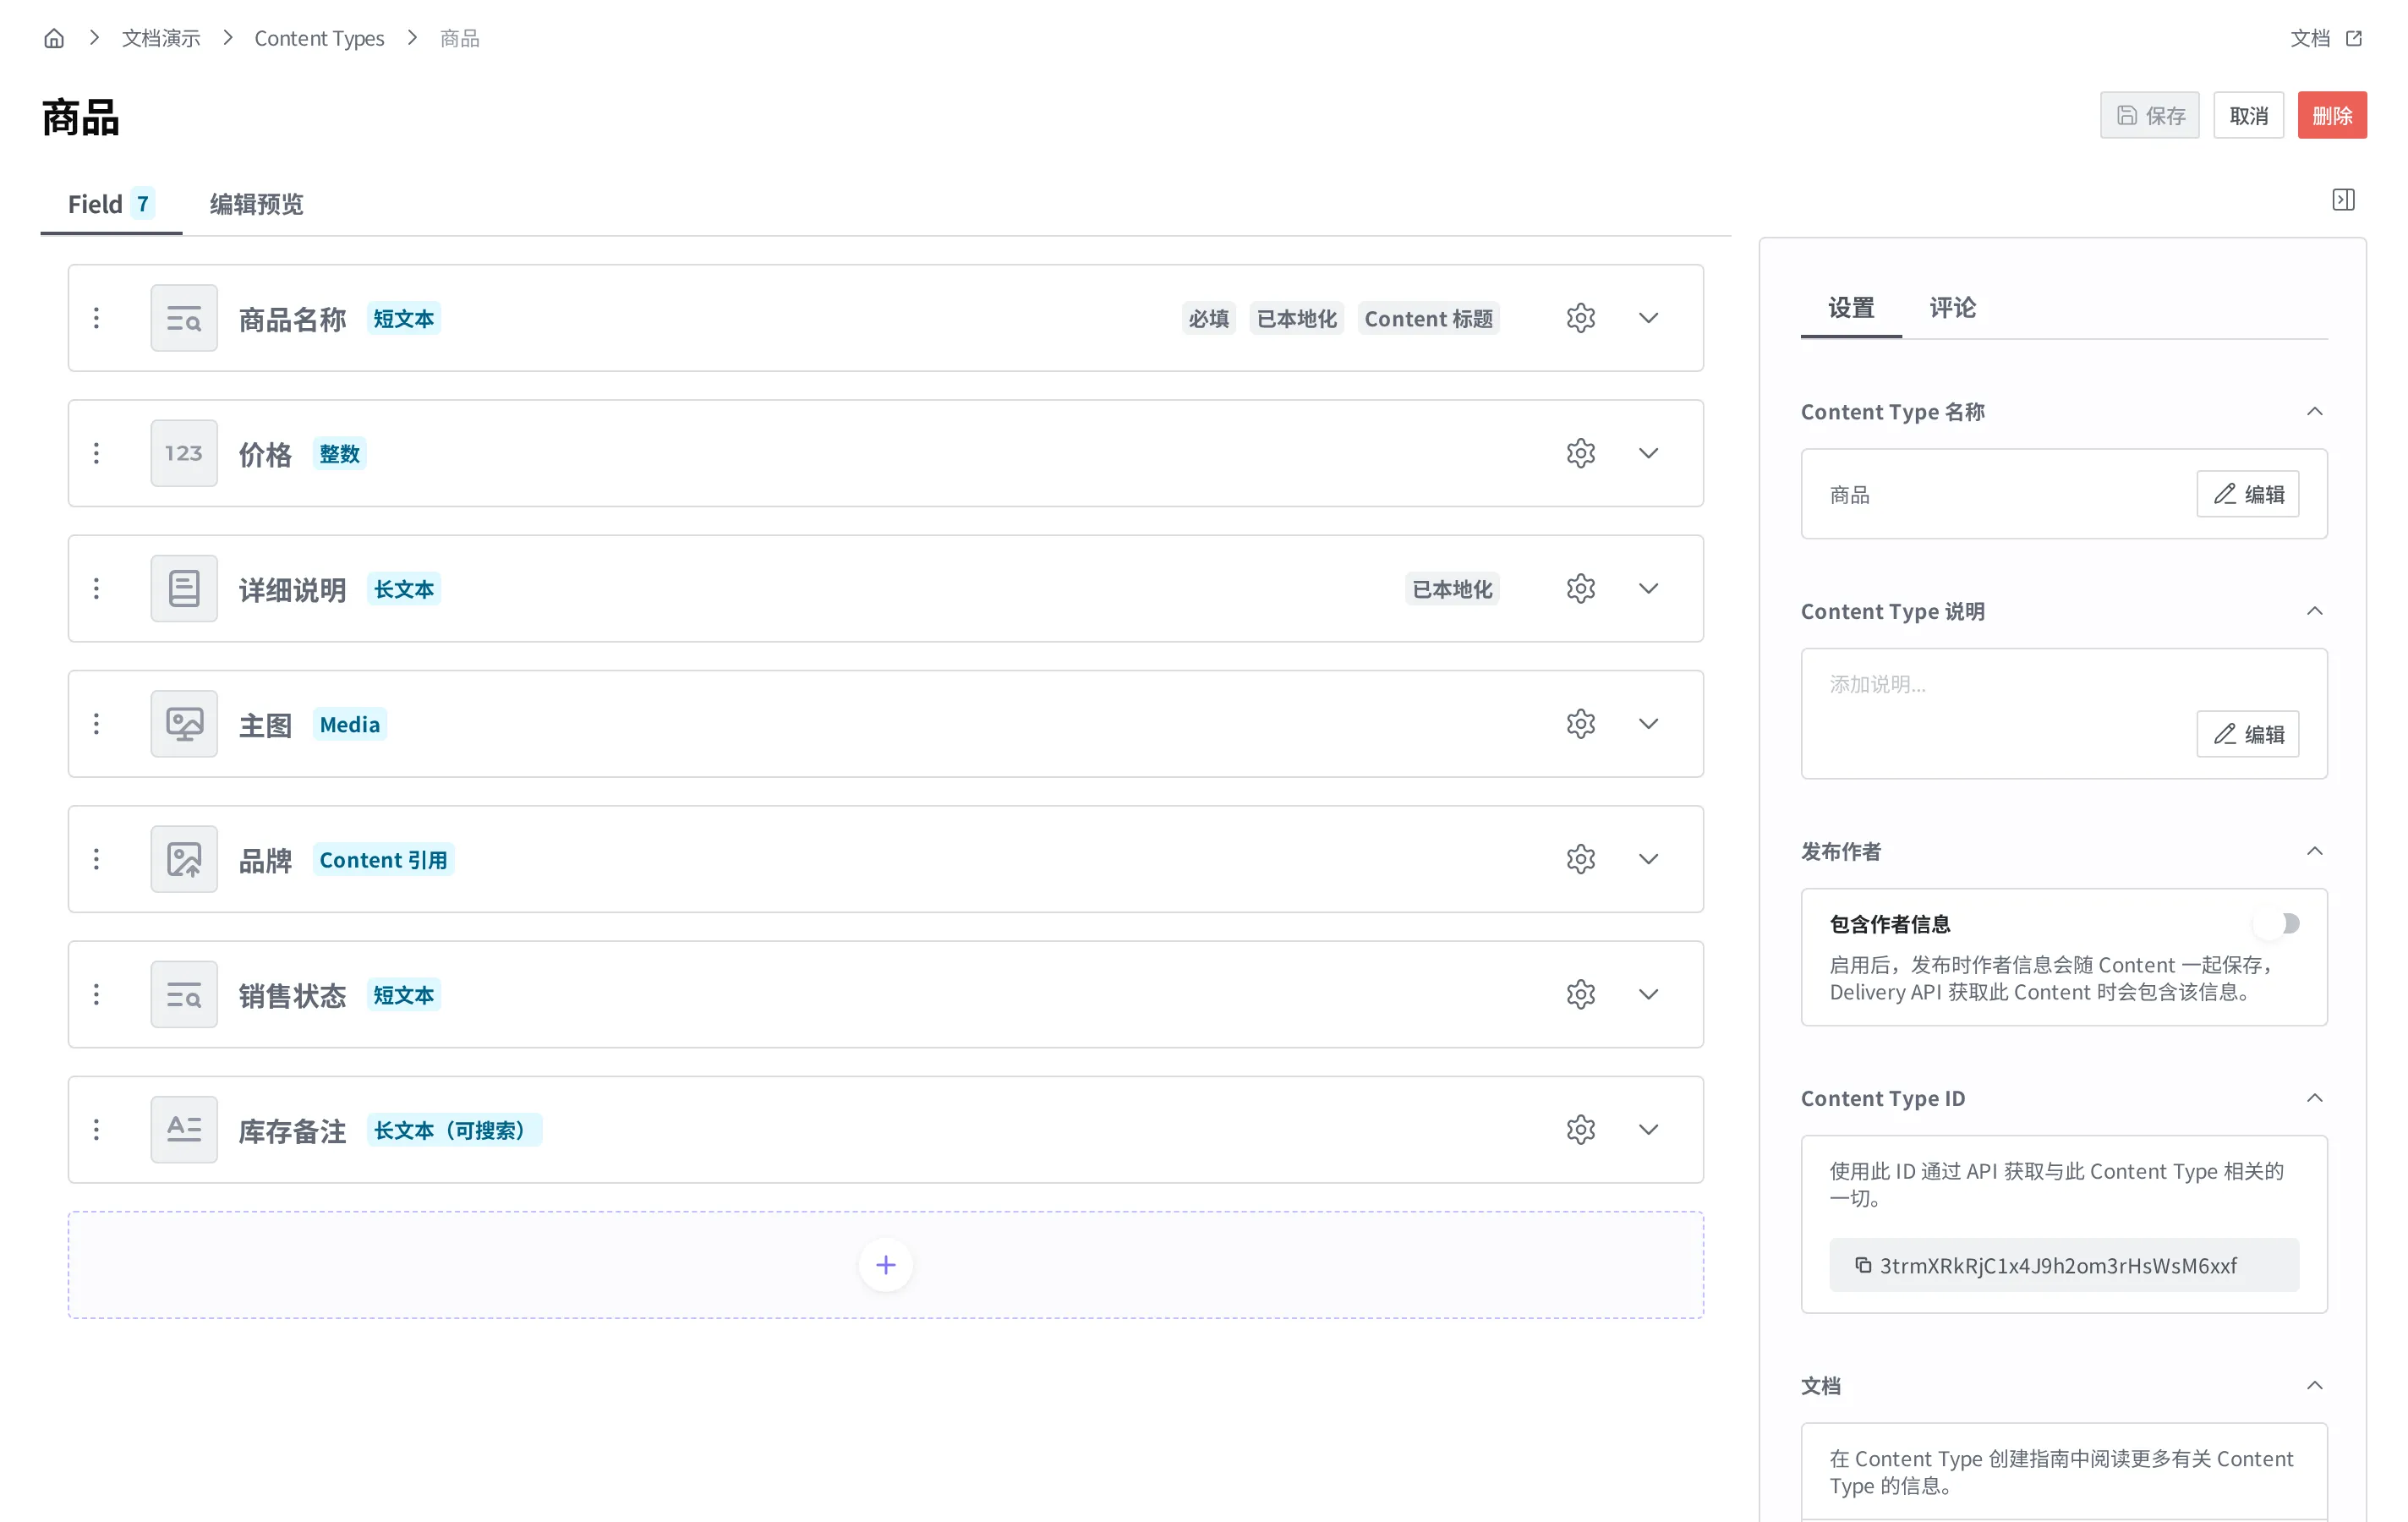The image size is (2408, 1522).
Task: Switch to the 编辑预览 tab
Action: pyautogui.click(x=257, y=204)
